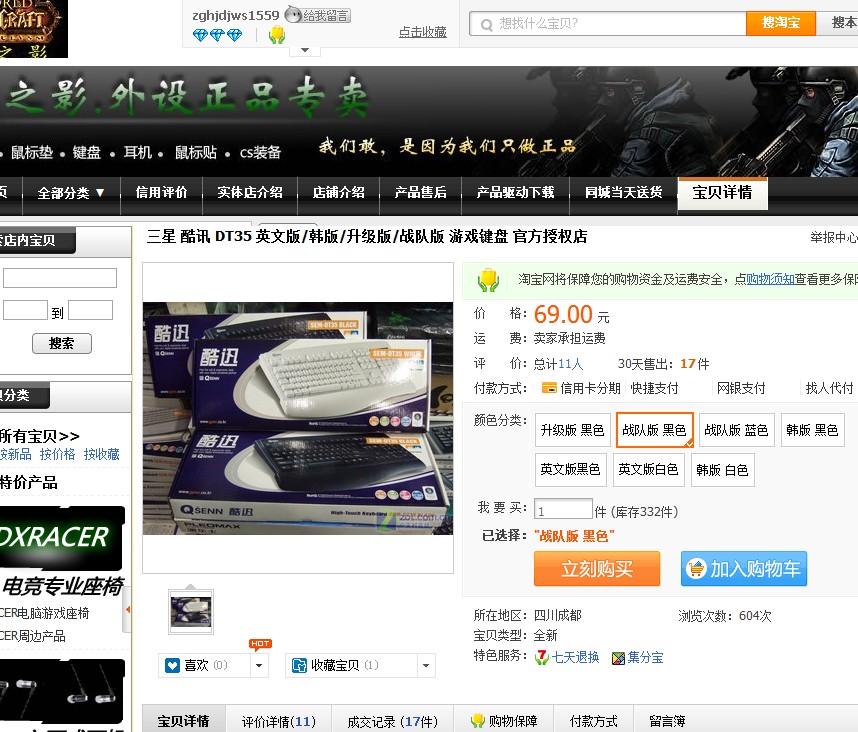Click the 集分宝 text link
The image size is (858, 732).
tap(645, 657)
